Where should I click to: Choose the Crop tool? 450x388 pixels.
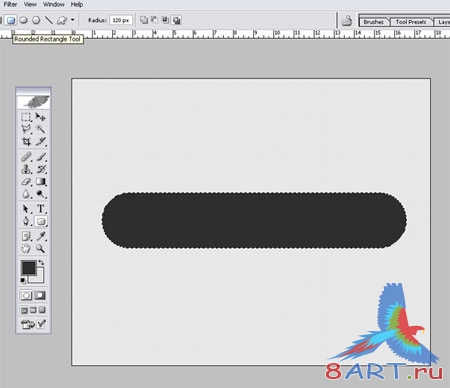click(x=26, y=142)
